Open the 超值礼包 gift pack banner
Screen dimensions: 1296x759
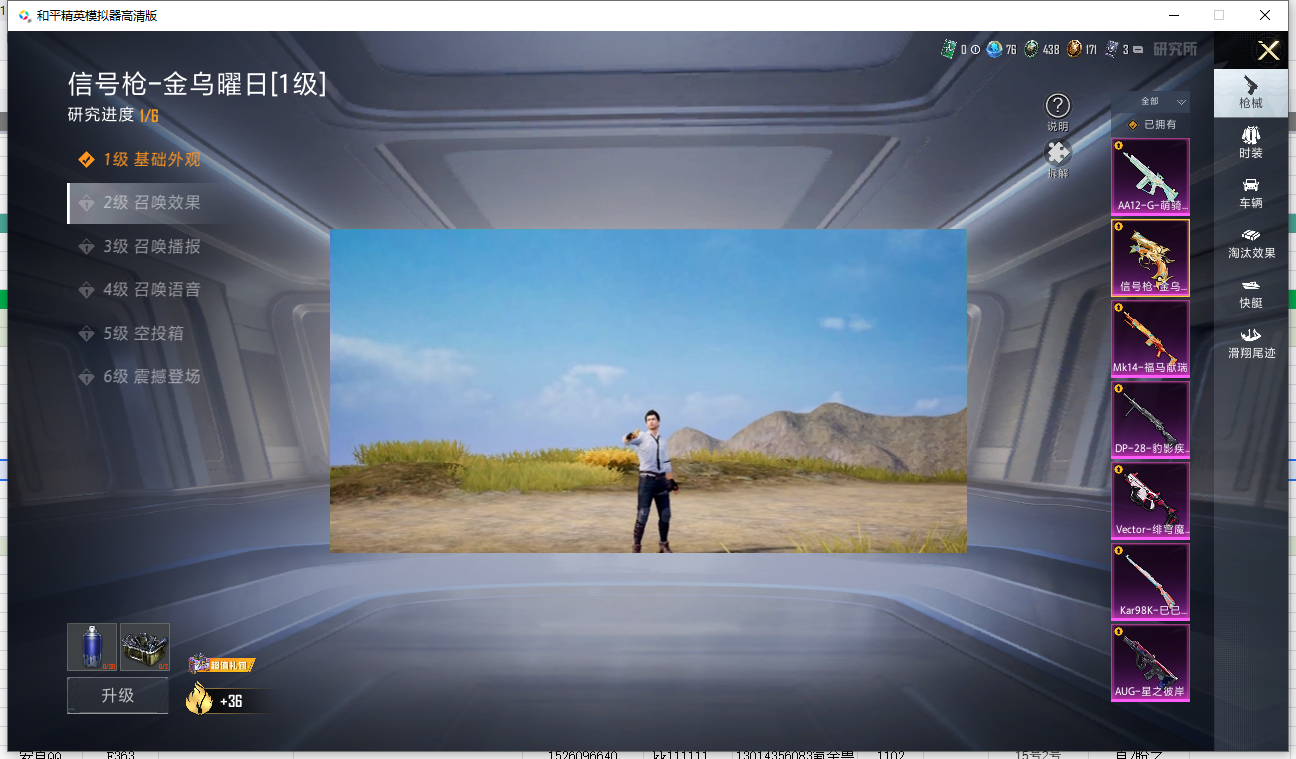pyautogui.click(x=221, y=664)
